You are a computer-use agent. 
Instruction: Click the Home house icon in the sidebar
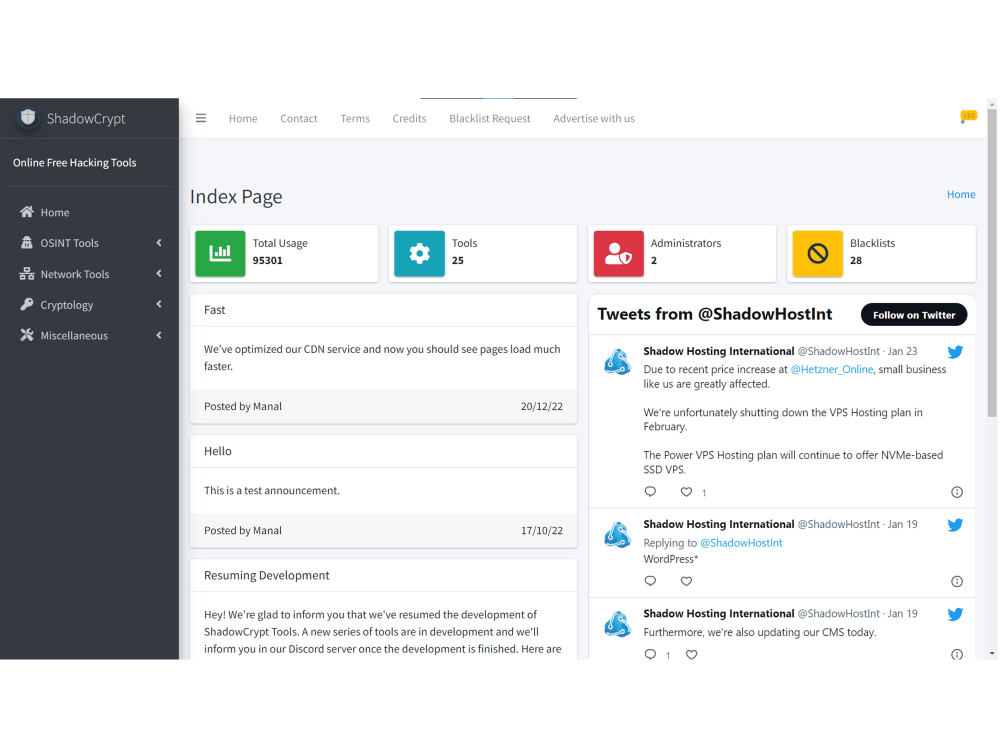pyautogui.click(x=27, y=212)
